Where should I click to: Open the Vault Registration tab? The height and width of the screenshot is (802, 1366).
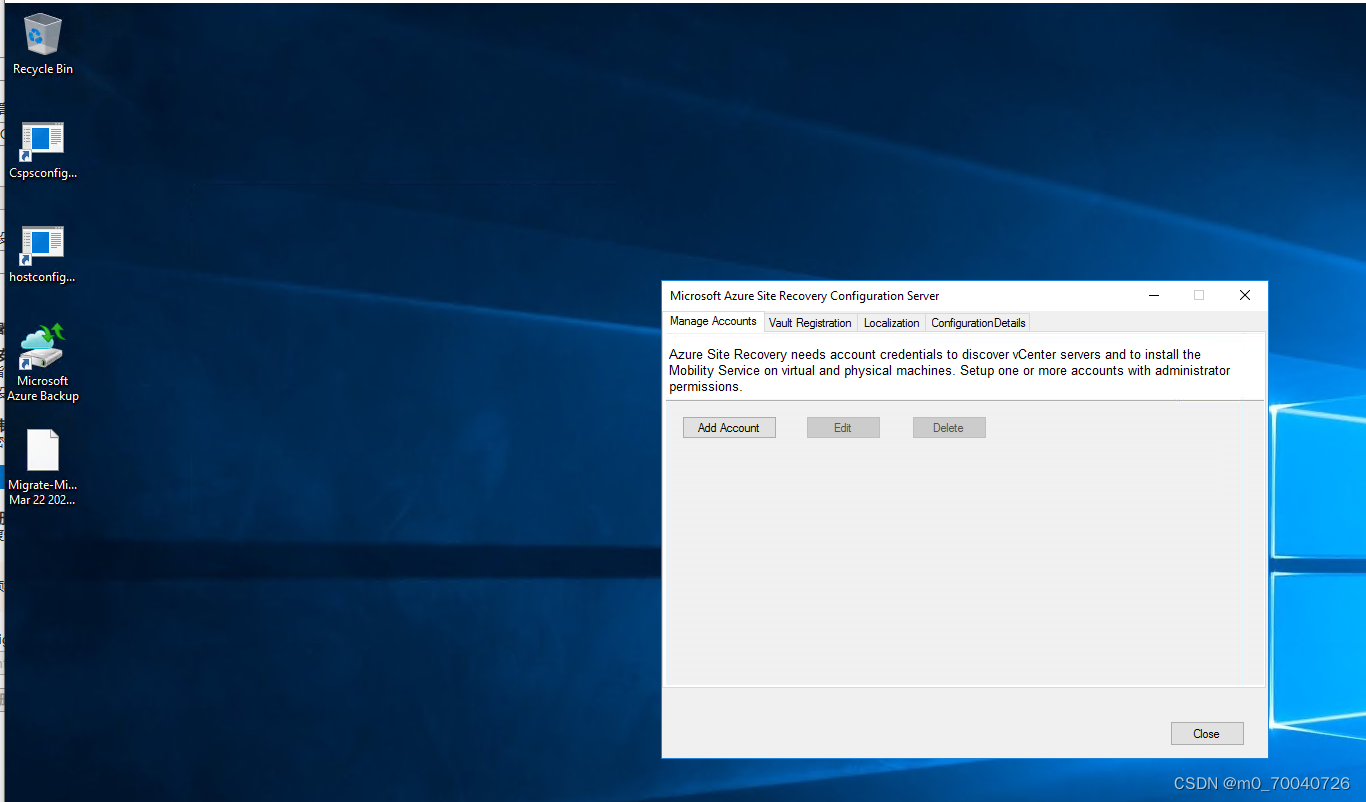pyautogui.click(x=810, y=323)
